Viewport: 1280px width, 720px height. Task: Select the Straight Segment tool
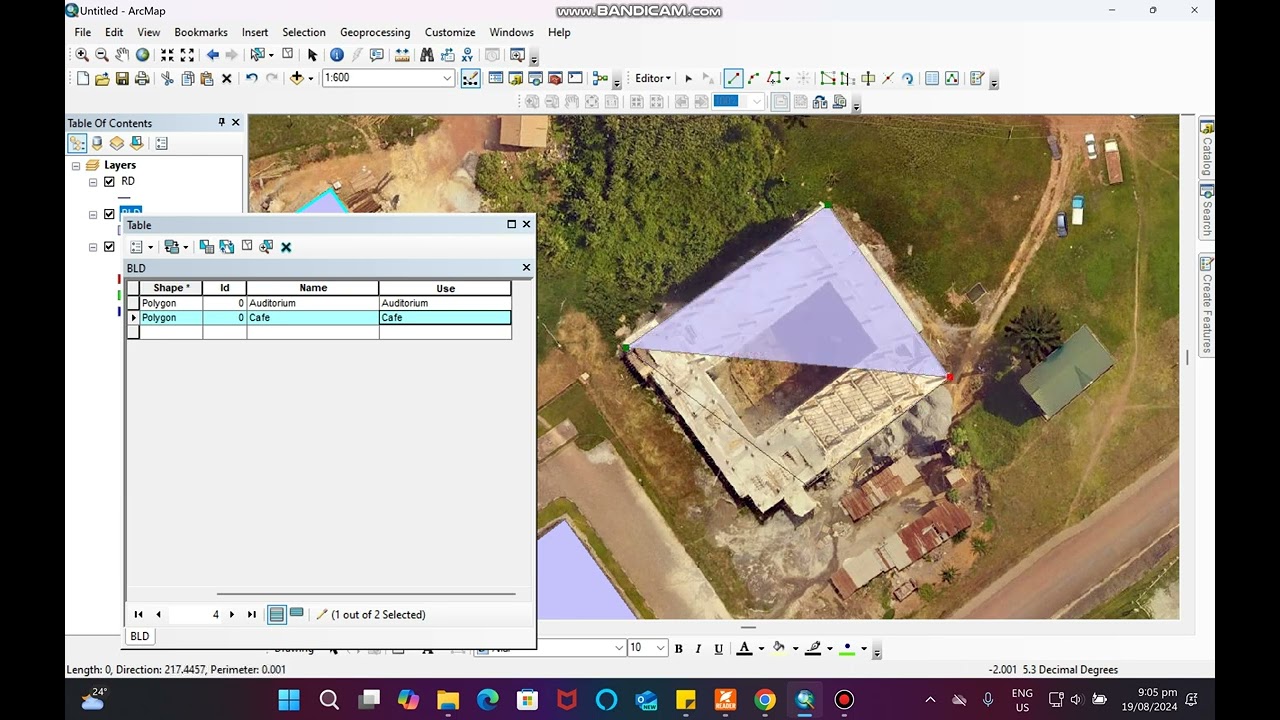(x=733, y=78)
